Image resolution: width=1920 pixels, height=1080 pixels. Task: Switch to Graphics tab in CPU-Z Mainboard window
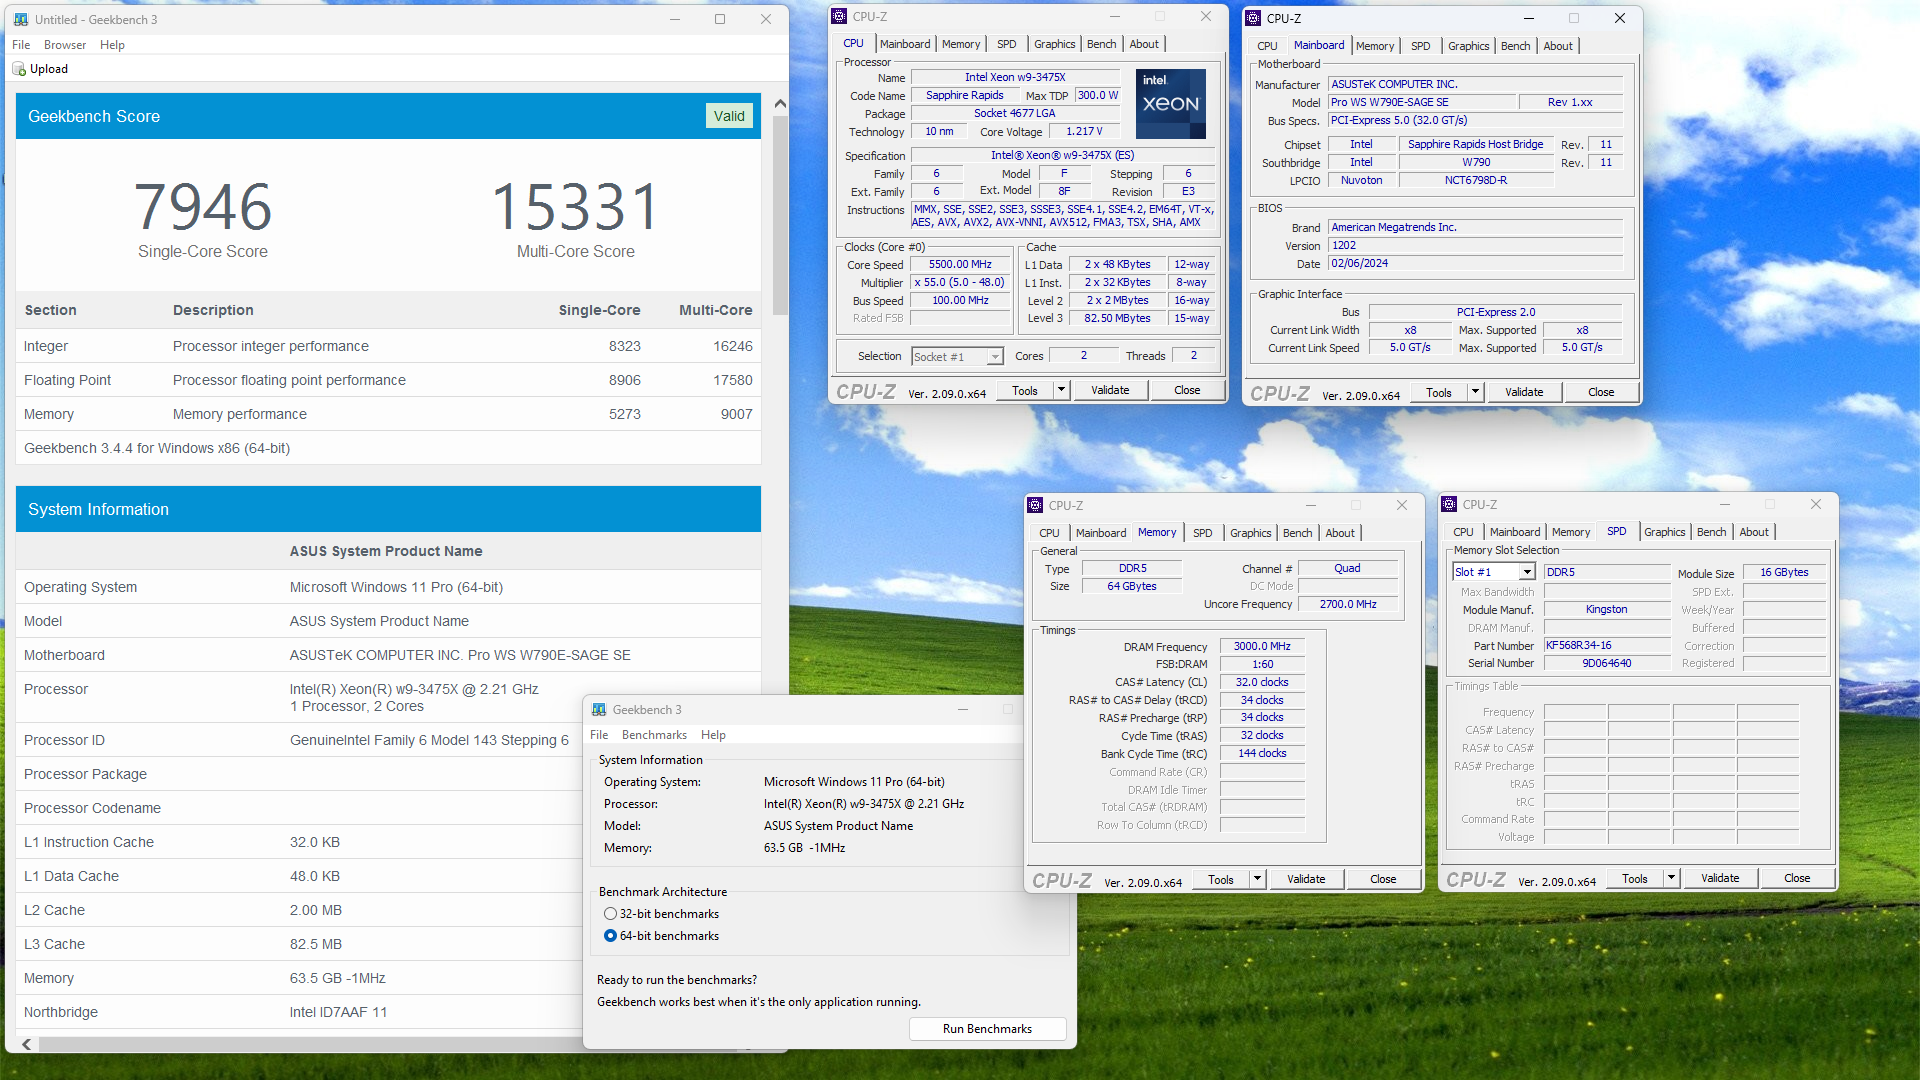click(x=1468, y=46)
